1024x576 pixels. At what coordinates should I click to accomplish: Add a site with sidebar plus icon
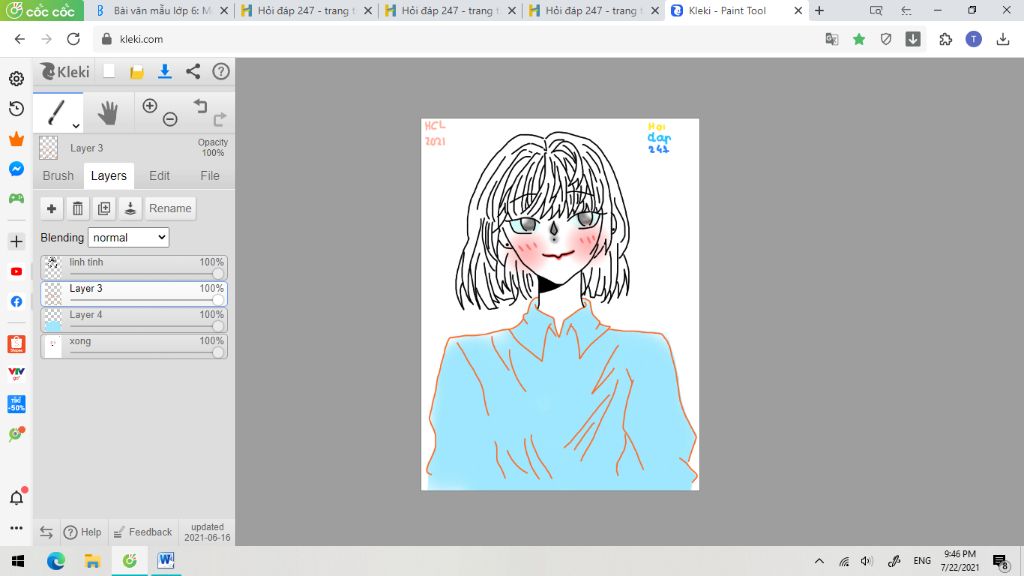coord(16,242)
